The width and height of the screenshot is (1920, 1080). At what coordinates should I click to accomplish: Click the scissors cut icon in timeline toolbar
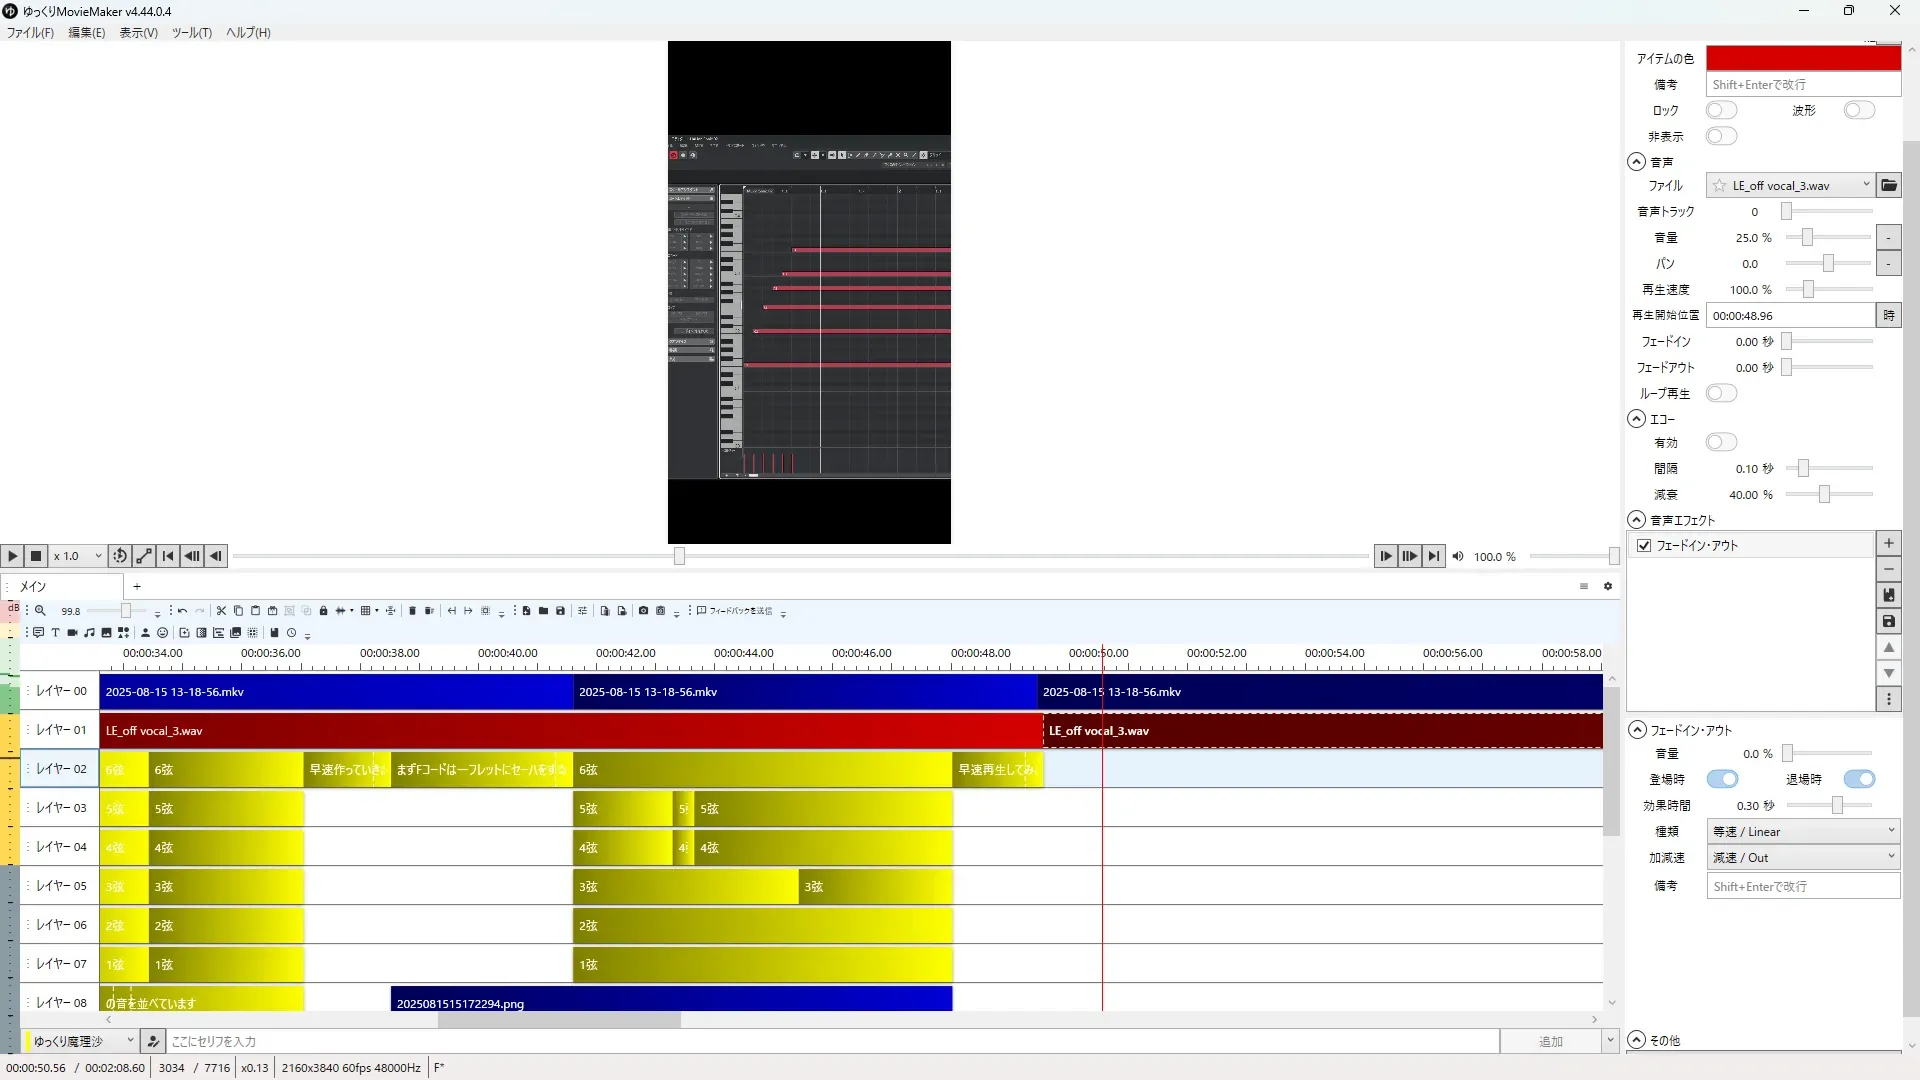221,611
